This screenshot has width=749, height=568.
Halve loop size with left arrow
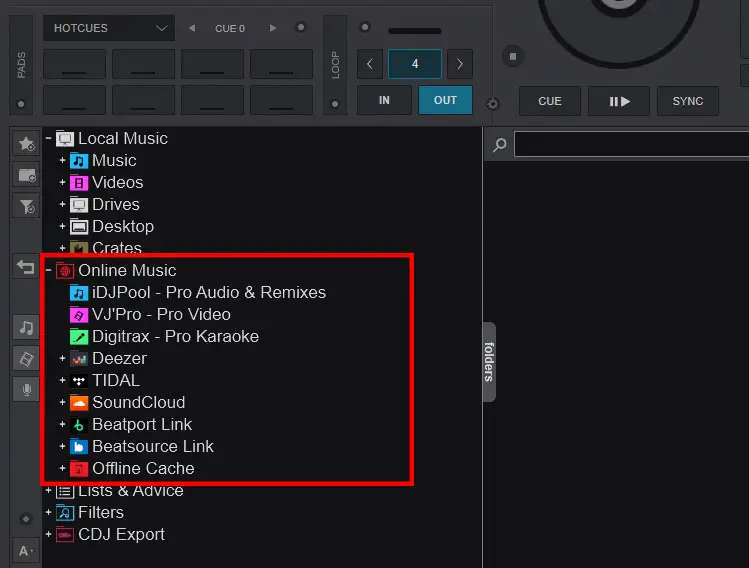pos(370,64)
